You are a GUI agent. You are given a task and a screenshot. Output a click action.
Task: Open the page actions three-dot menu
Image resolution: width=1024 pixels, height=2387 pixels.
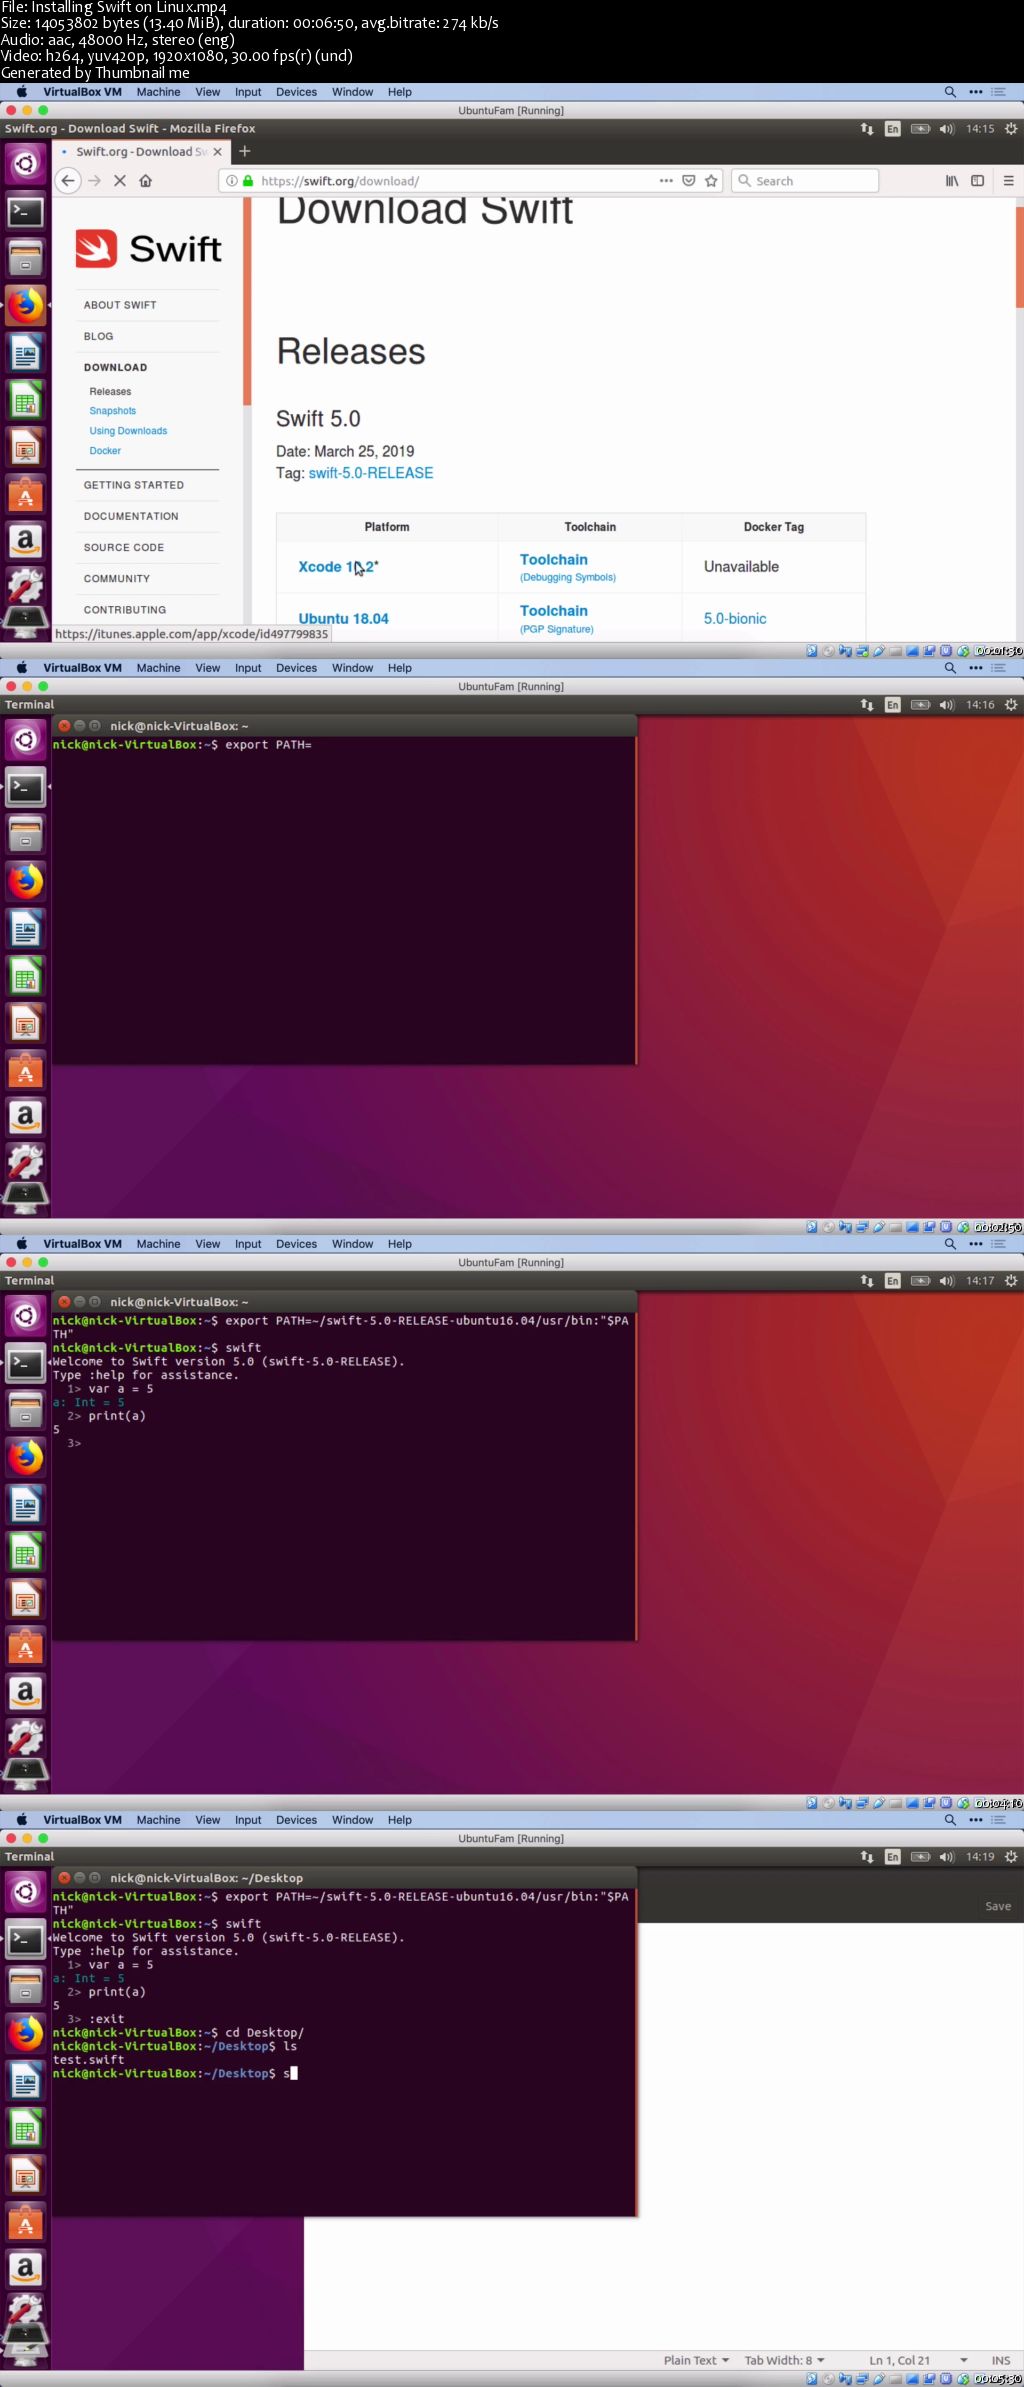click(666, 181)
